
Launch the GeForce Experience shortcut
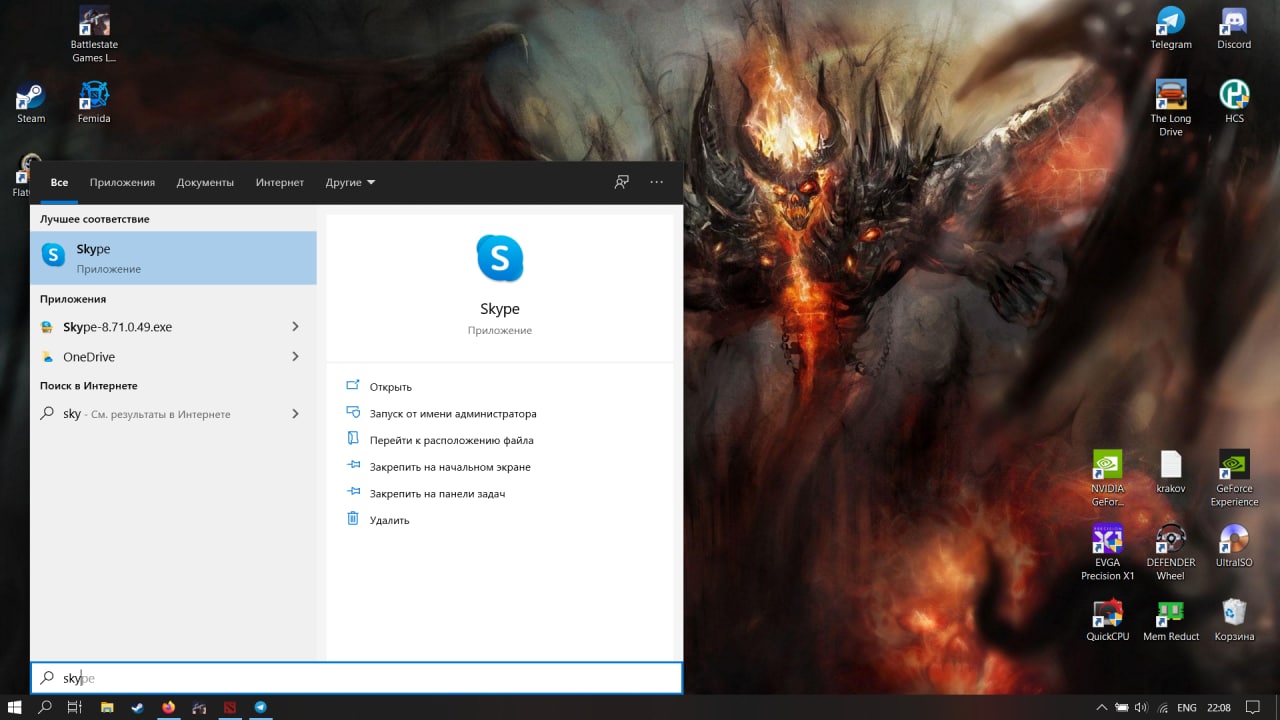pos(1234,478)
